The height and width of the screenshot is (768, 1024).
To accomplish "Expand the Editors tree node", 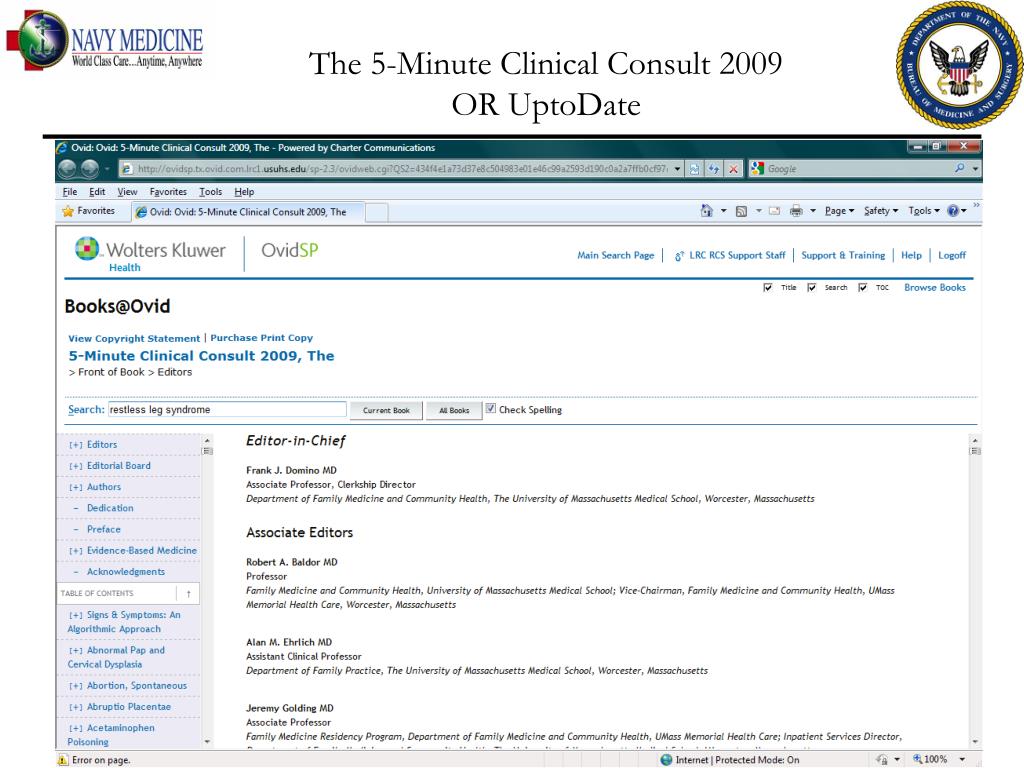I will 76,445.
